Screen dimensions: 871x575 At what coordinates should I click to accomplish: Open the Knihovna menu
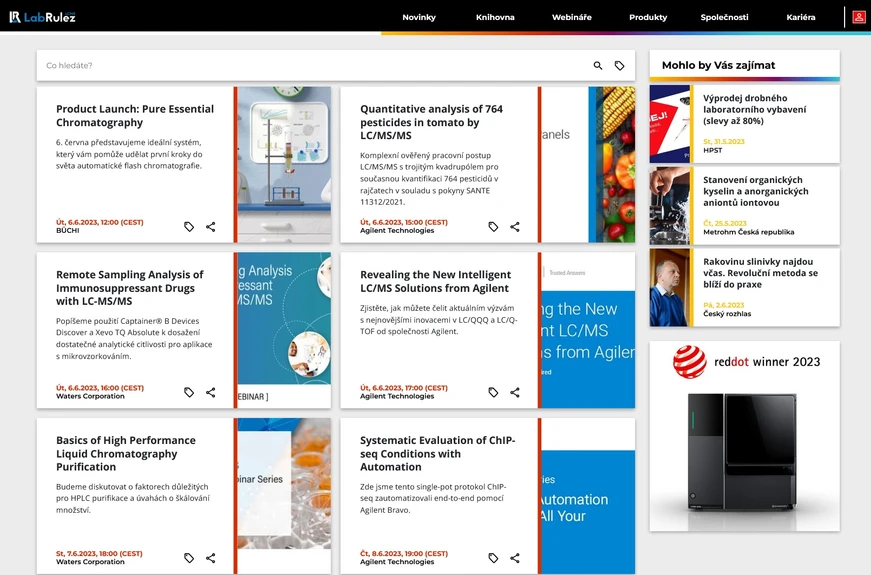(495, 17)
